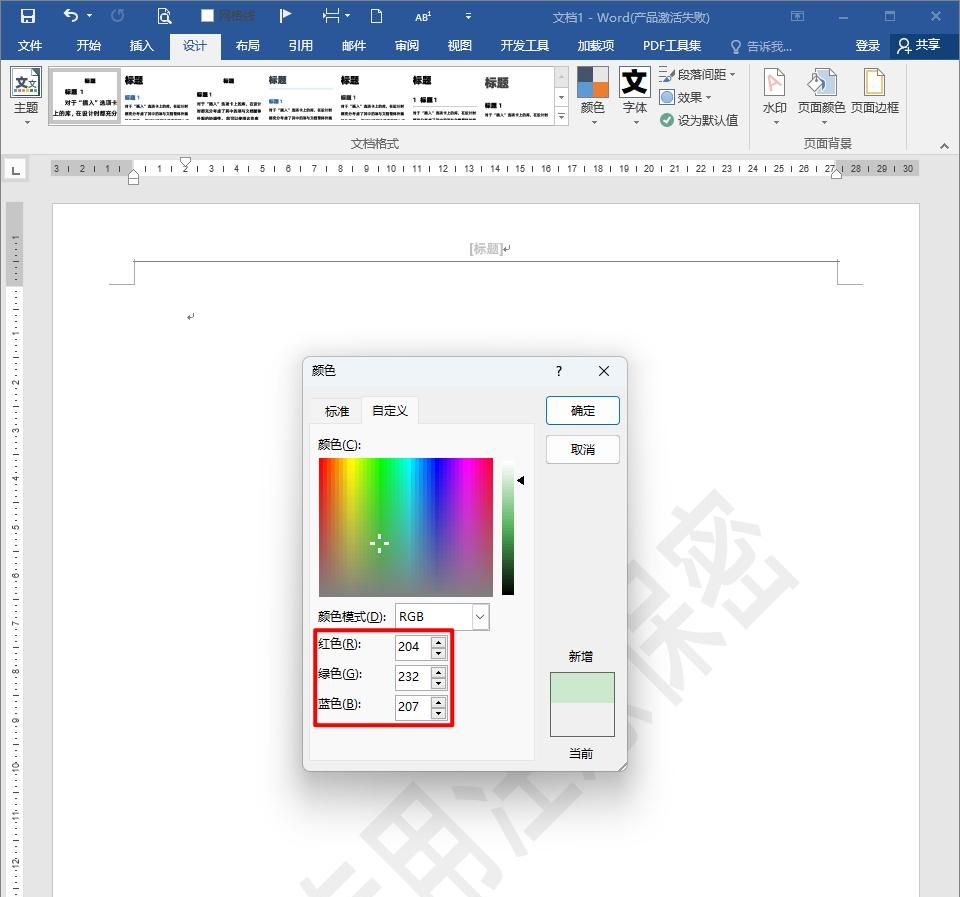Open the RGB color mode dropdown
This screenshot has width=960, height=897.
478,616
